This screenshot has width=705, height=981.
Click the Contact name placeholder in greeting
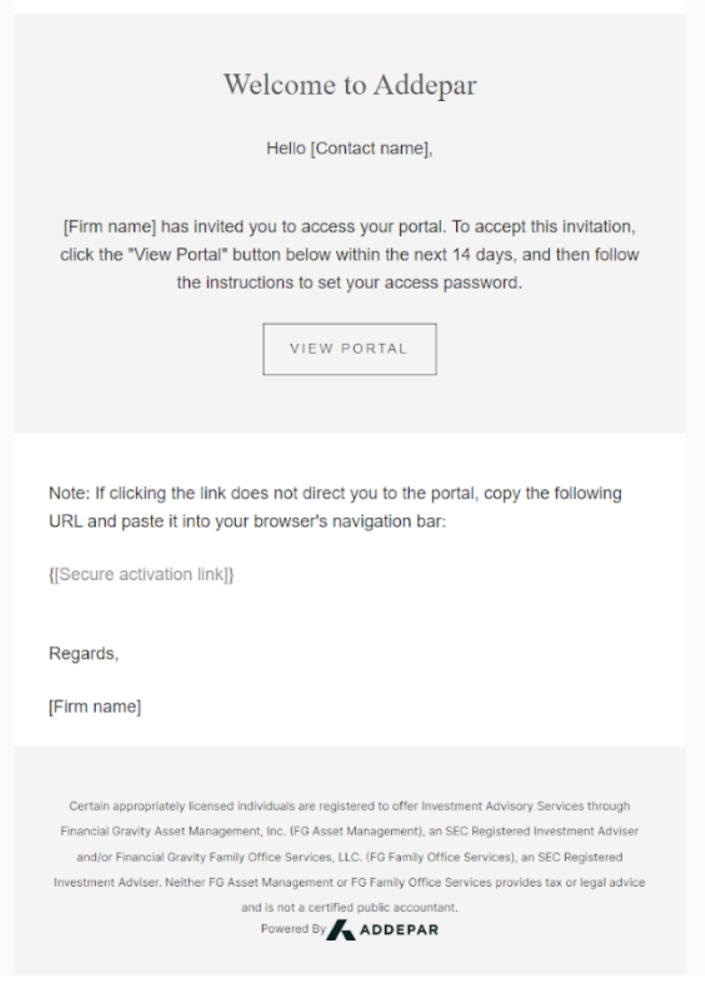369,148
